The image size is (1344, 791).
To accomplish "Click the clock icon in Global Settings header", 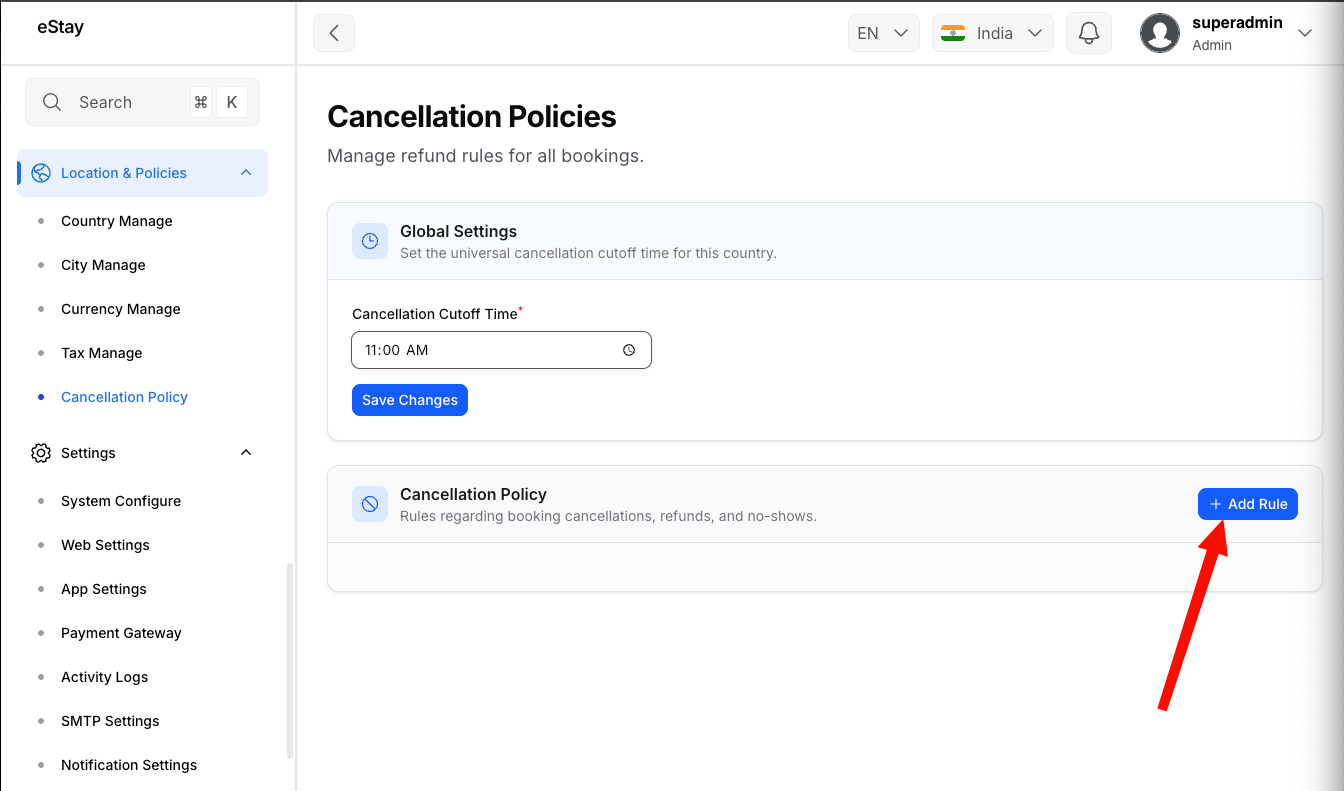I will click(370, 241).
